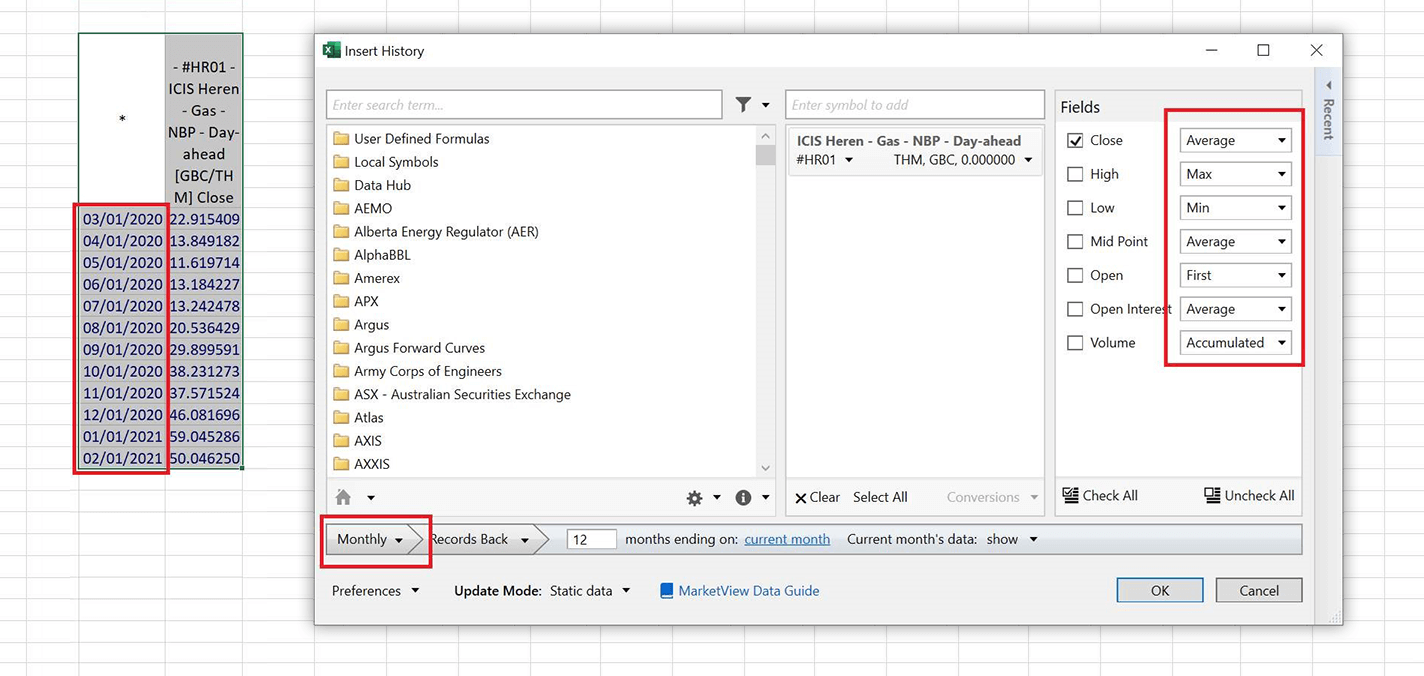Screen dimensions: 1424x676
Task: Select spreadsheet cell 59.045286
Action: pyautogui.click(x=204, y=436)
